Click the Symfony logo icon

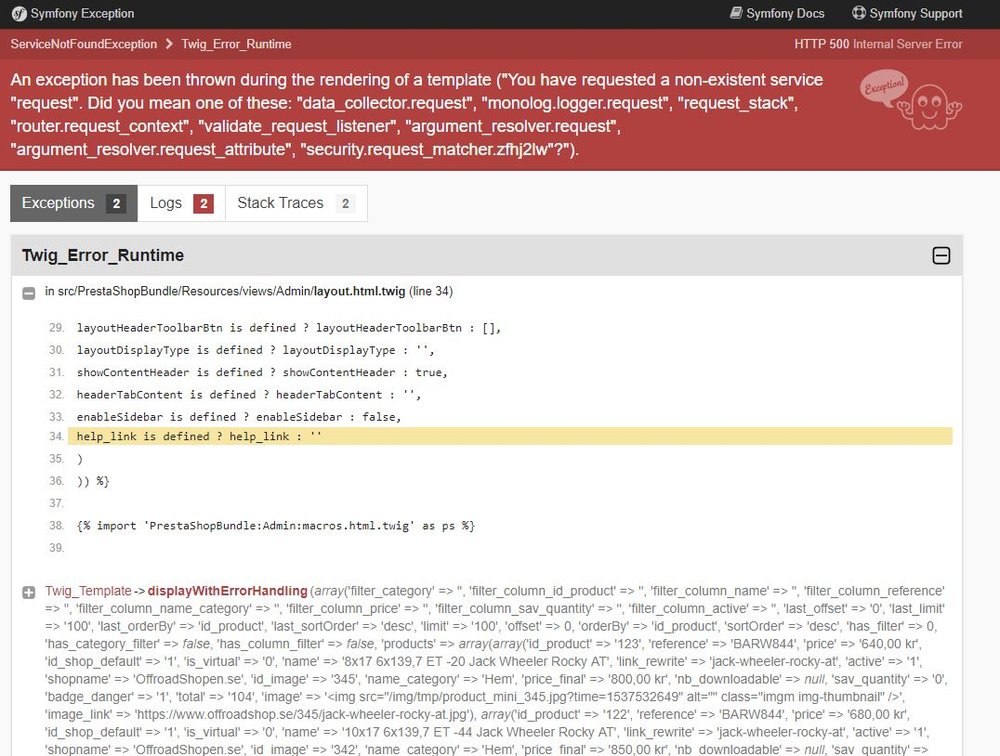[19, 13]
